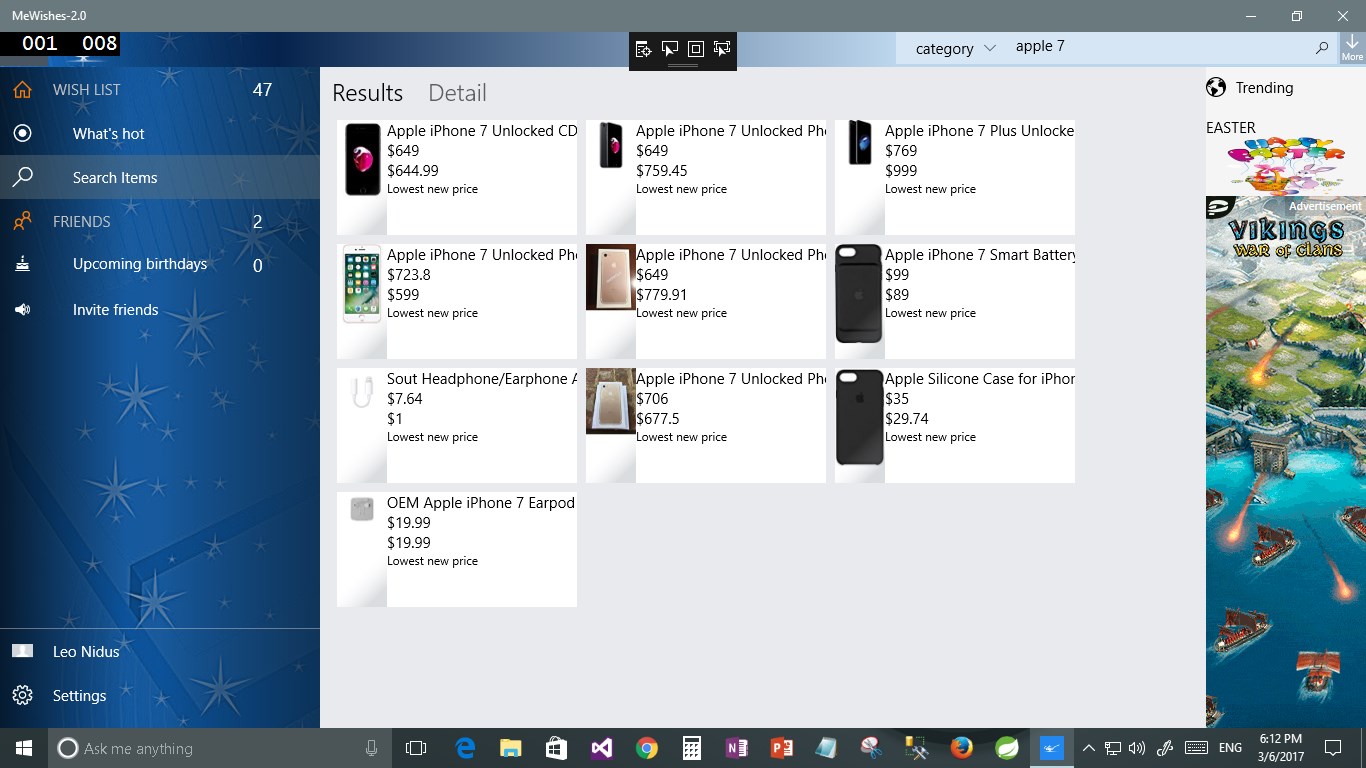
Task: Click Cortana 'Ask me anything' search box
Action: (x=220, y=748)
